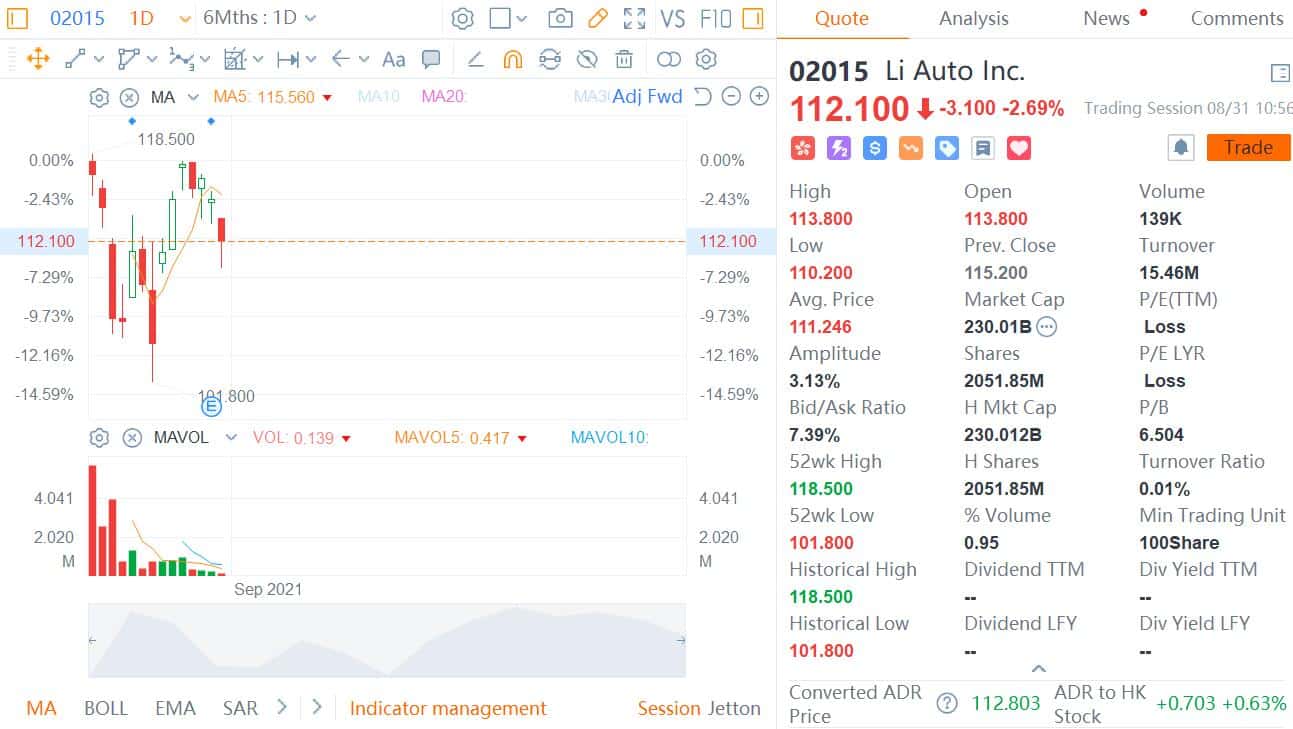The image size is (1293, 729).
Task: Toggle the magnet snap drawing mode
Action: [513, 59]
